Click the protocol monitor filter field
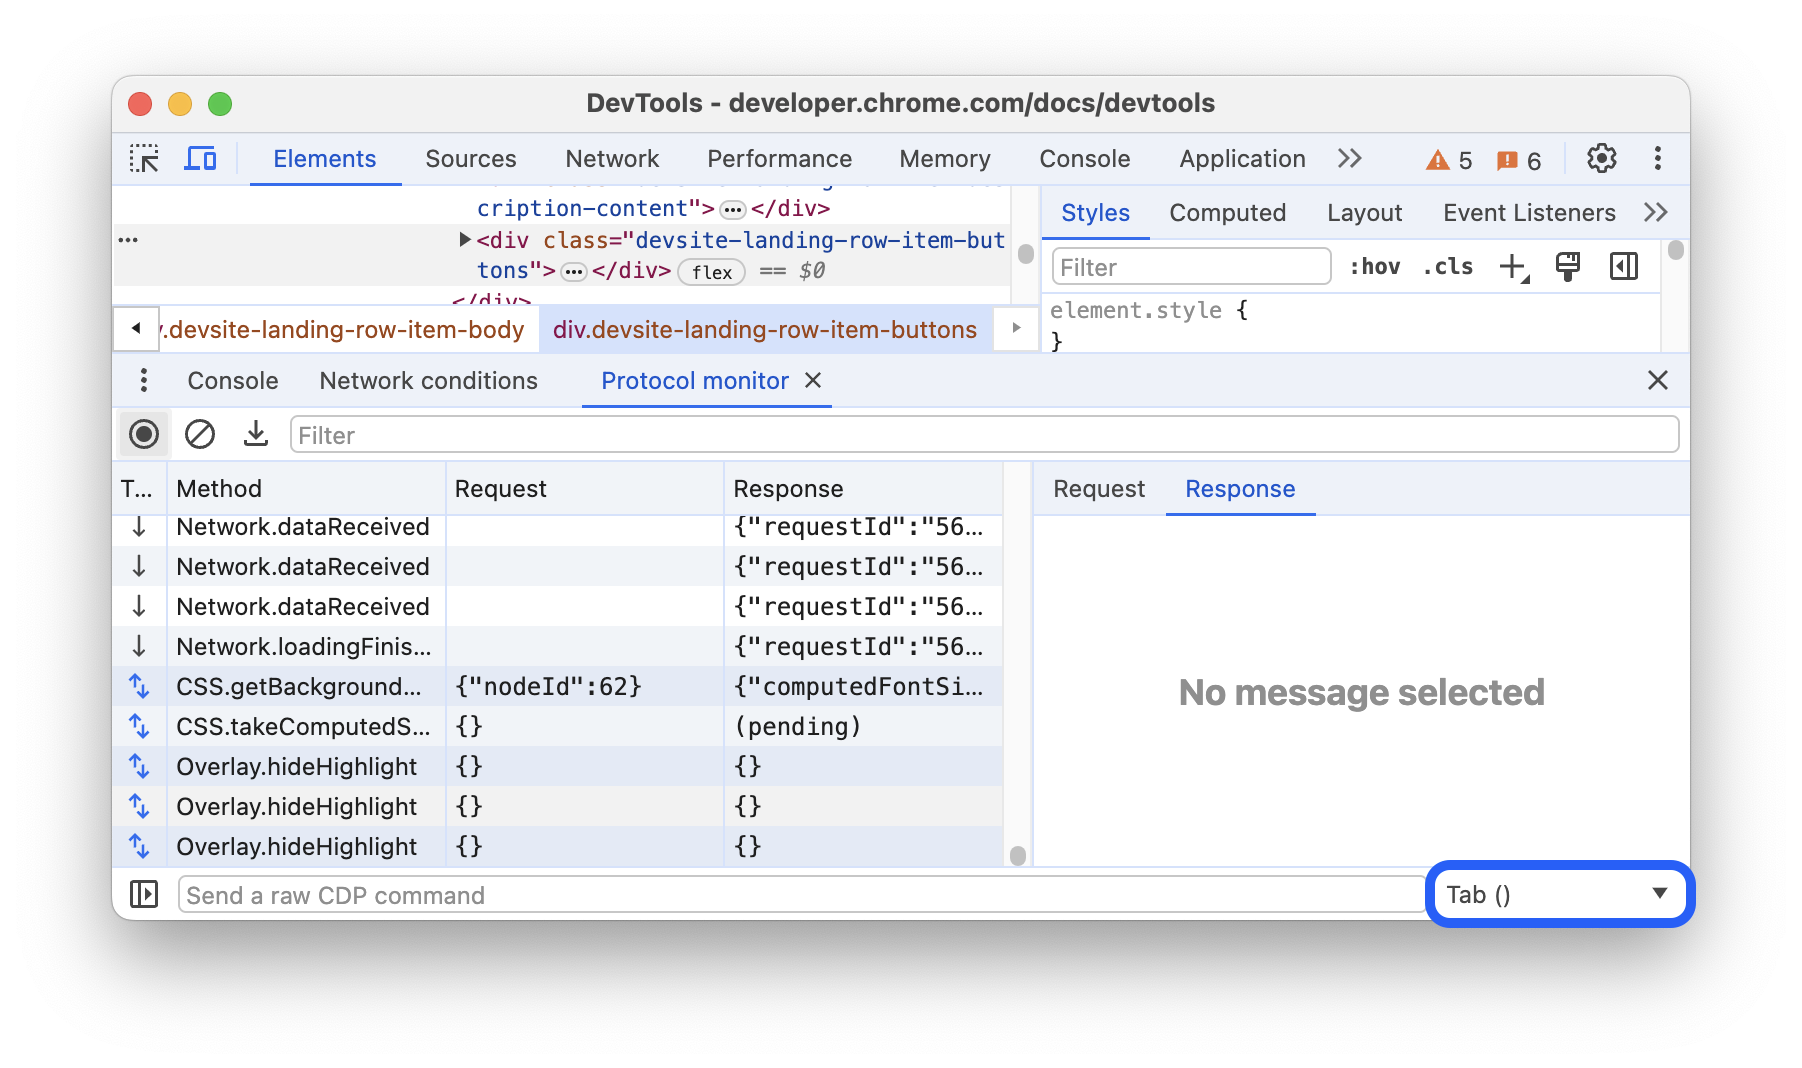 (x=700, y=434)
